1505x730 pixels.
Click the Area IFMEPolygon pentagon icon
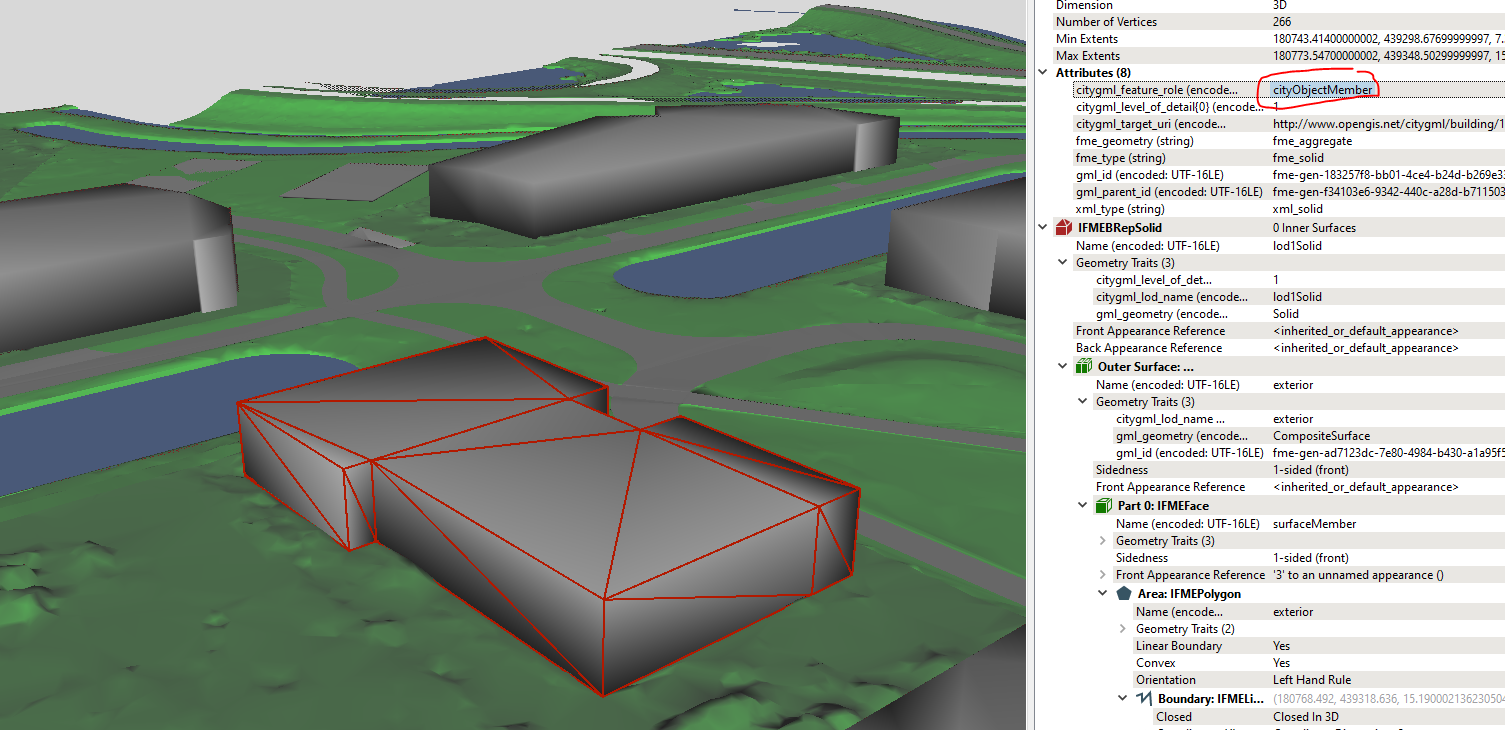coord(1124,594)
